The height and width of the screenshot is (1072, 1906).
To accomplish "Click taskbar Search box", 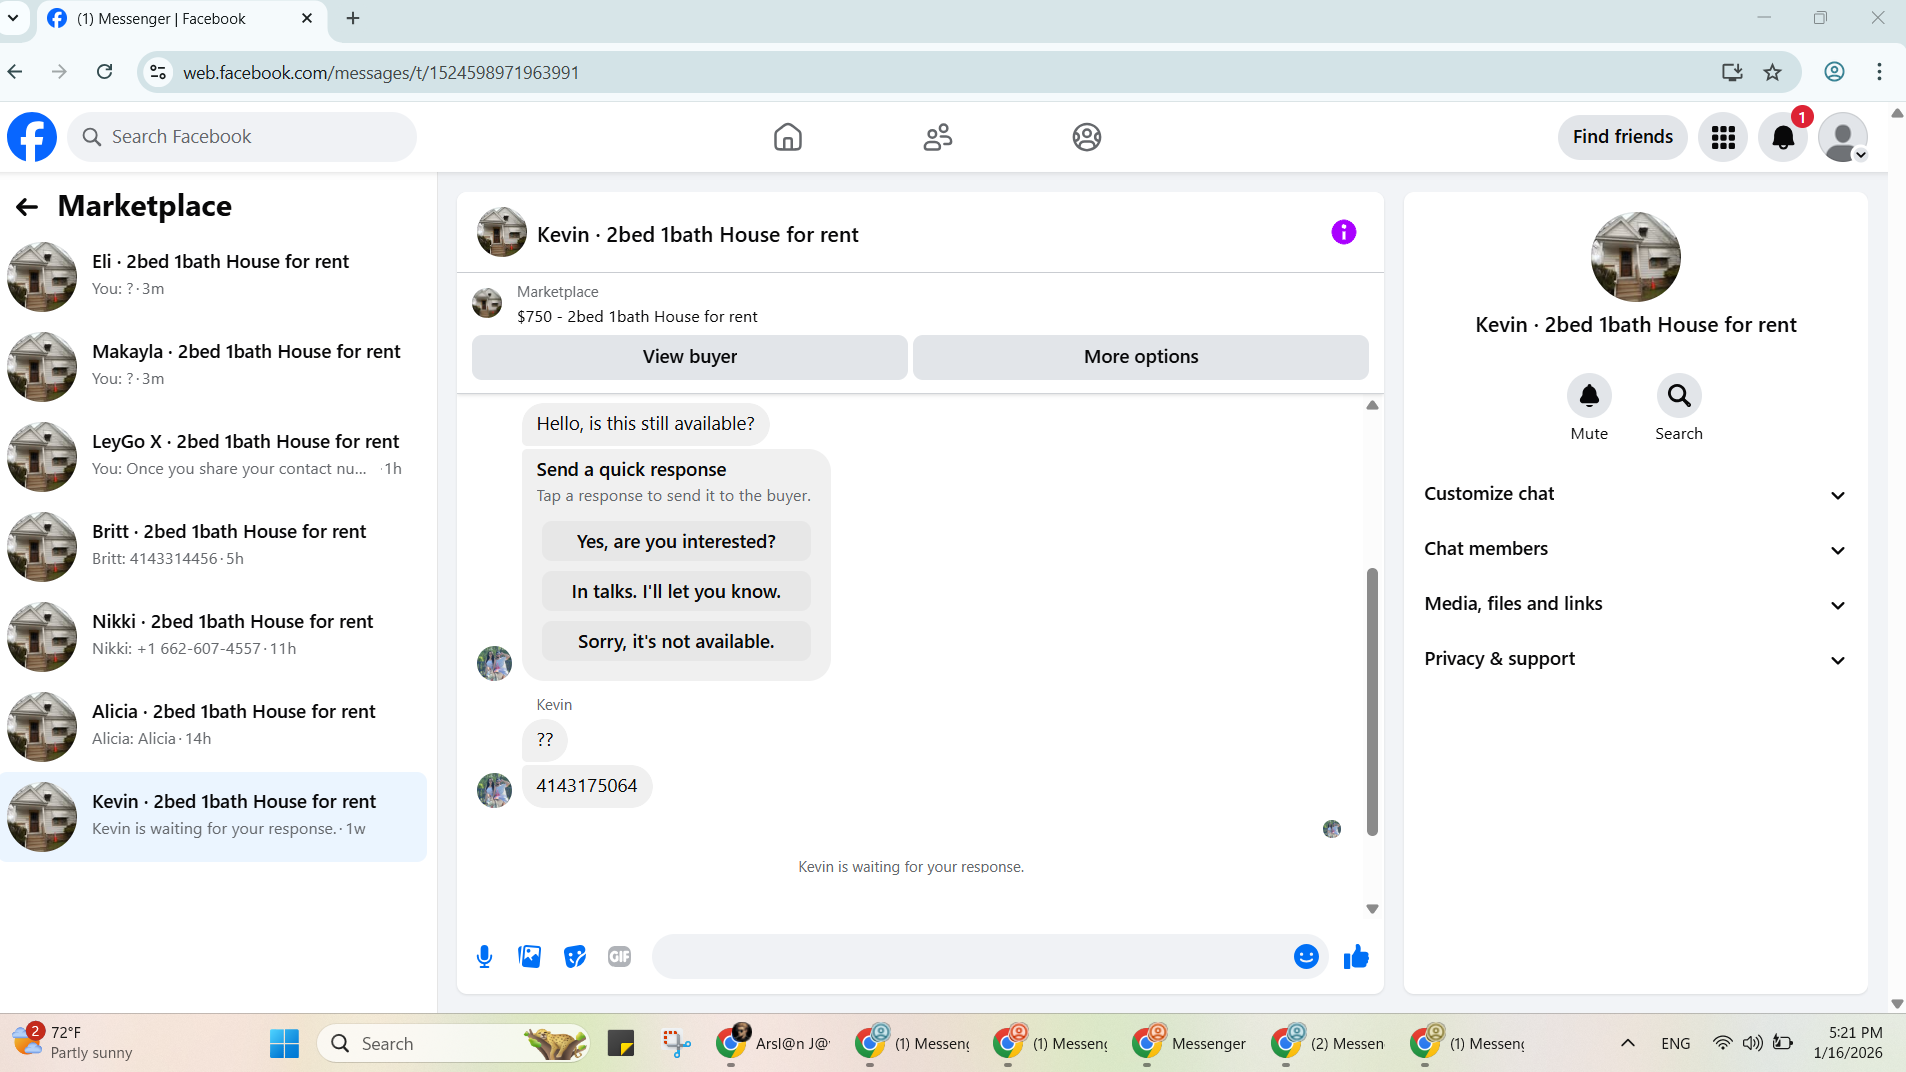I will click(x=453, y=1044).
